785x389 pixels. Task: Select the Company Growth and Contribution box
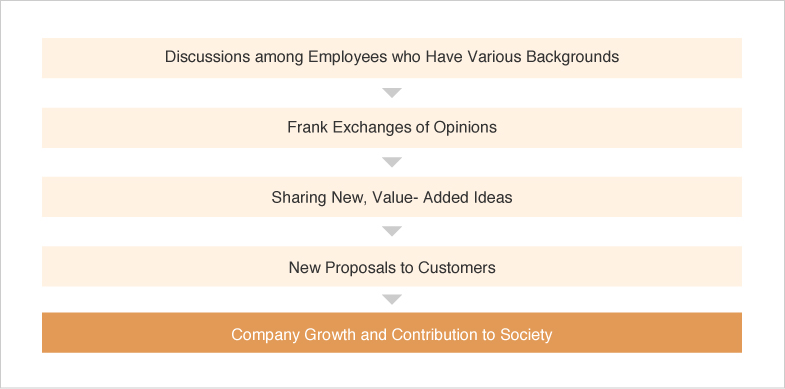(392, 332)
